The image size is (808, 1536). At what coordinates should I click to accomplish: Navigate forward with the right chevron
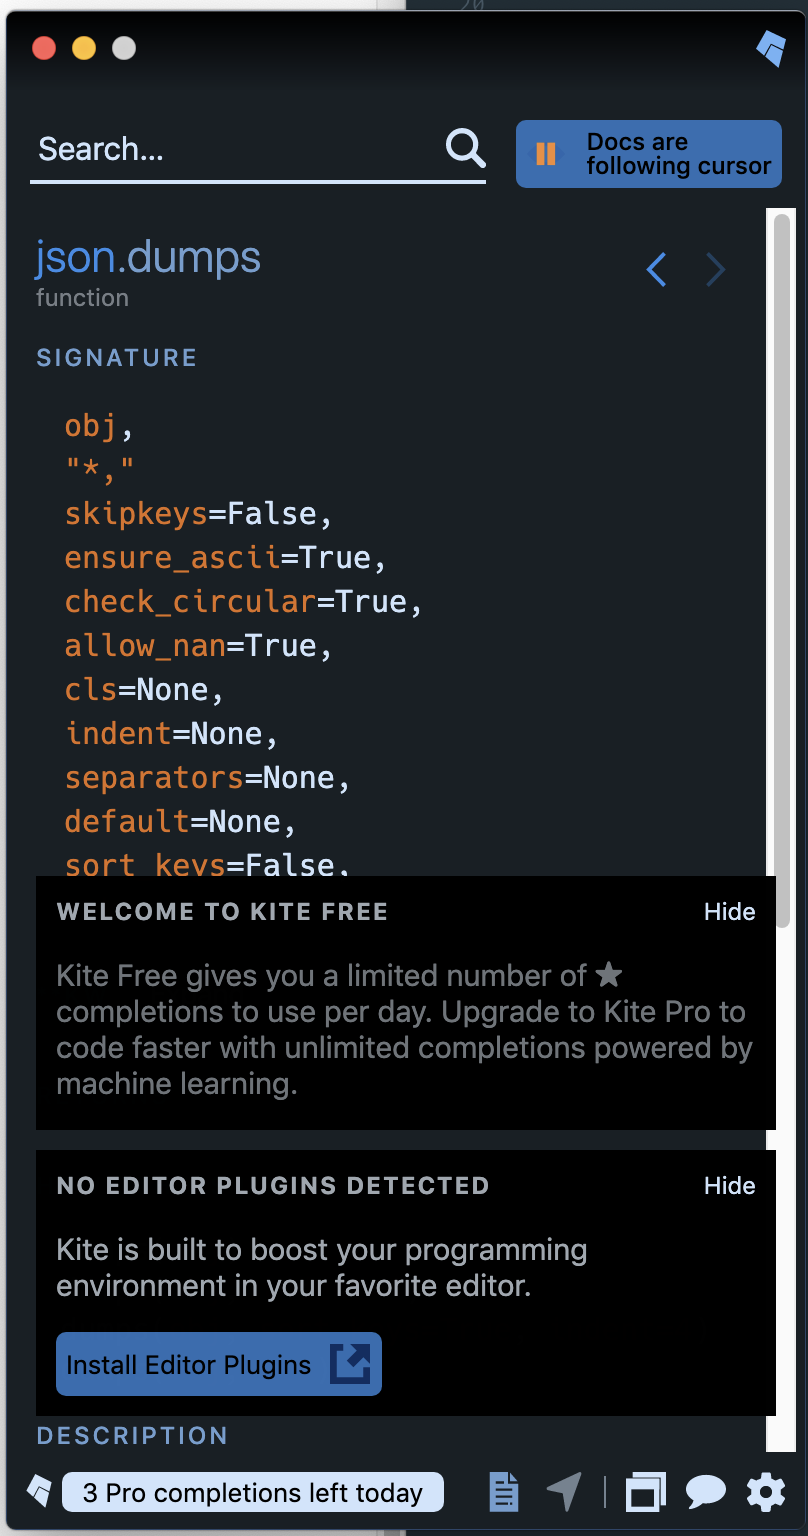[715, 269]
